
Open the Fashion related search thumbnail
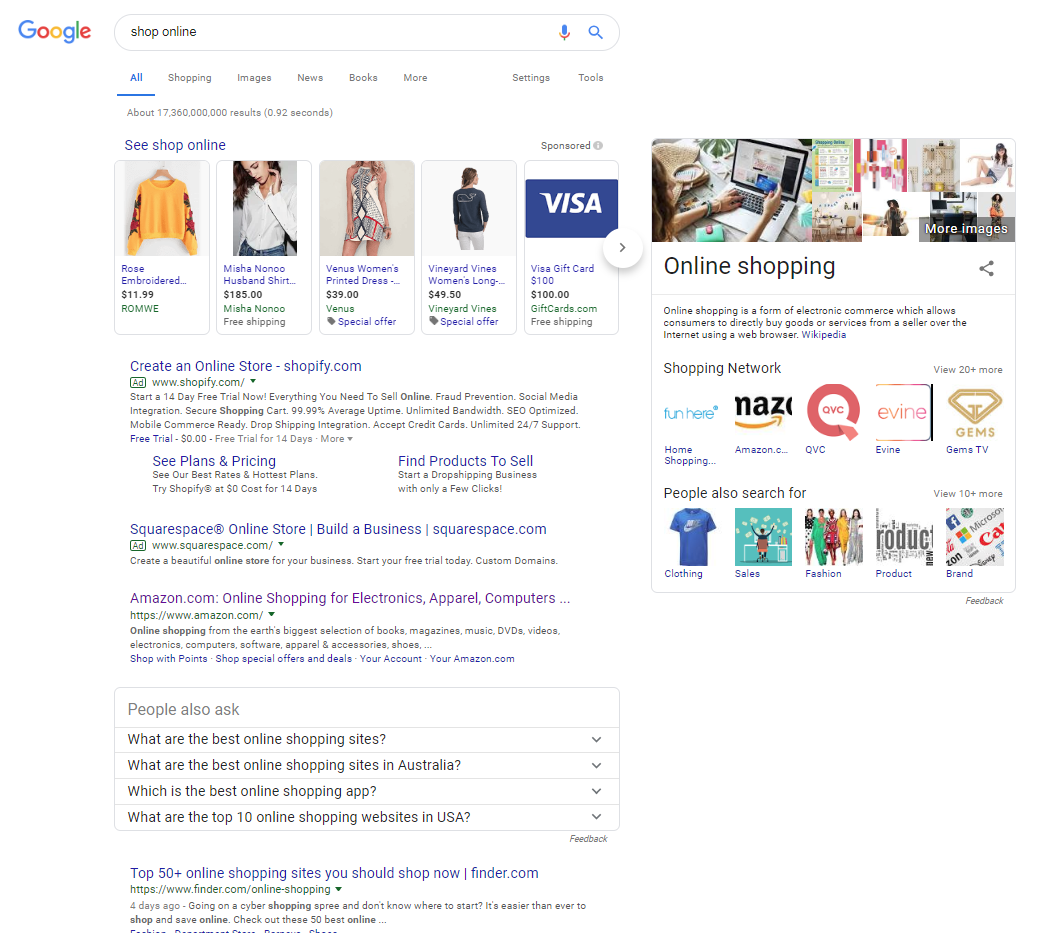click(x=834, y=537)
